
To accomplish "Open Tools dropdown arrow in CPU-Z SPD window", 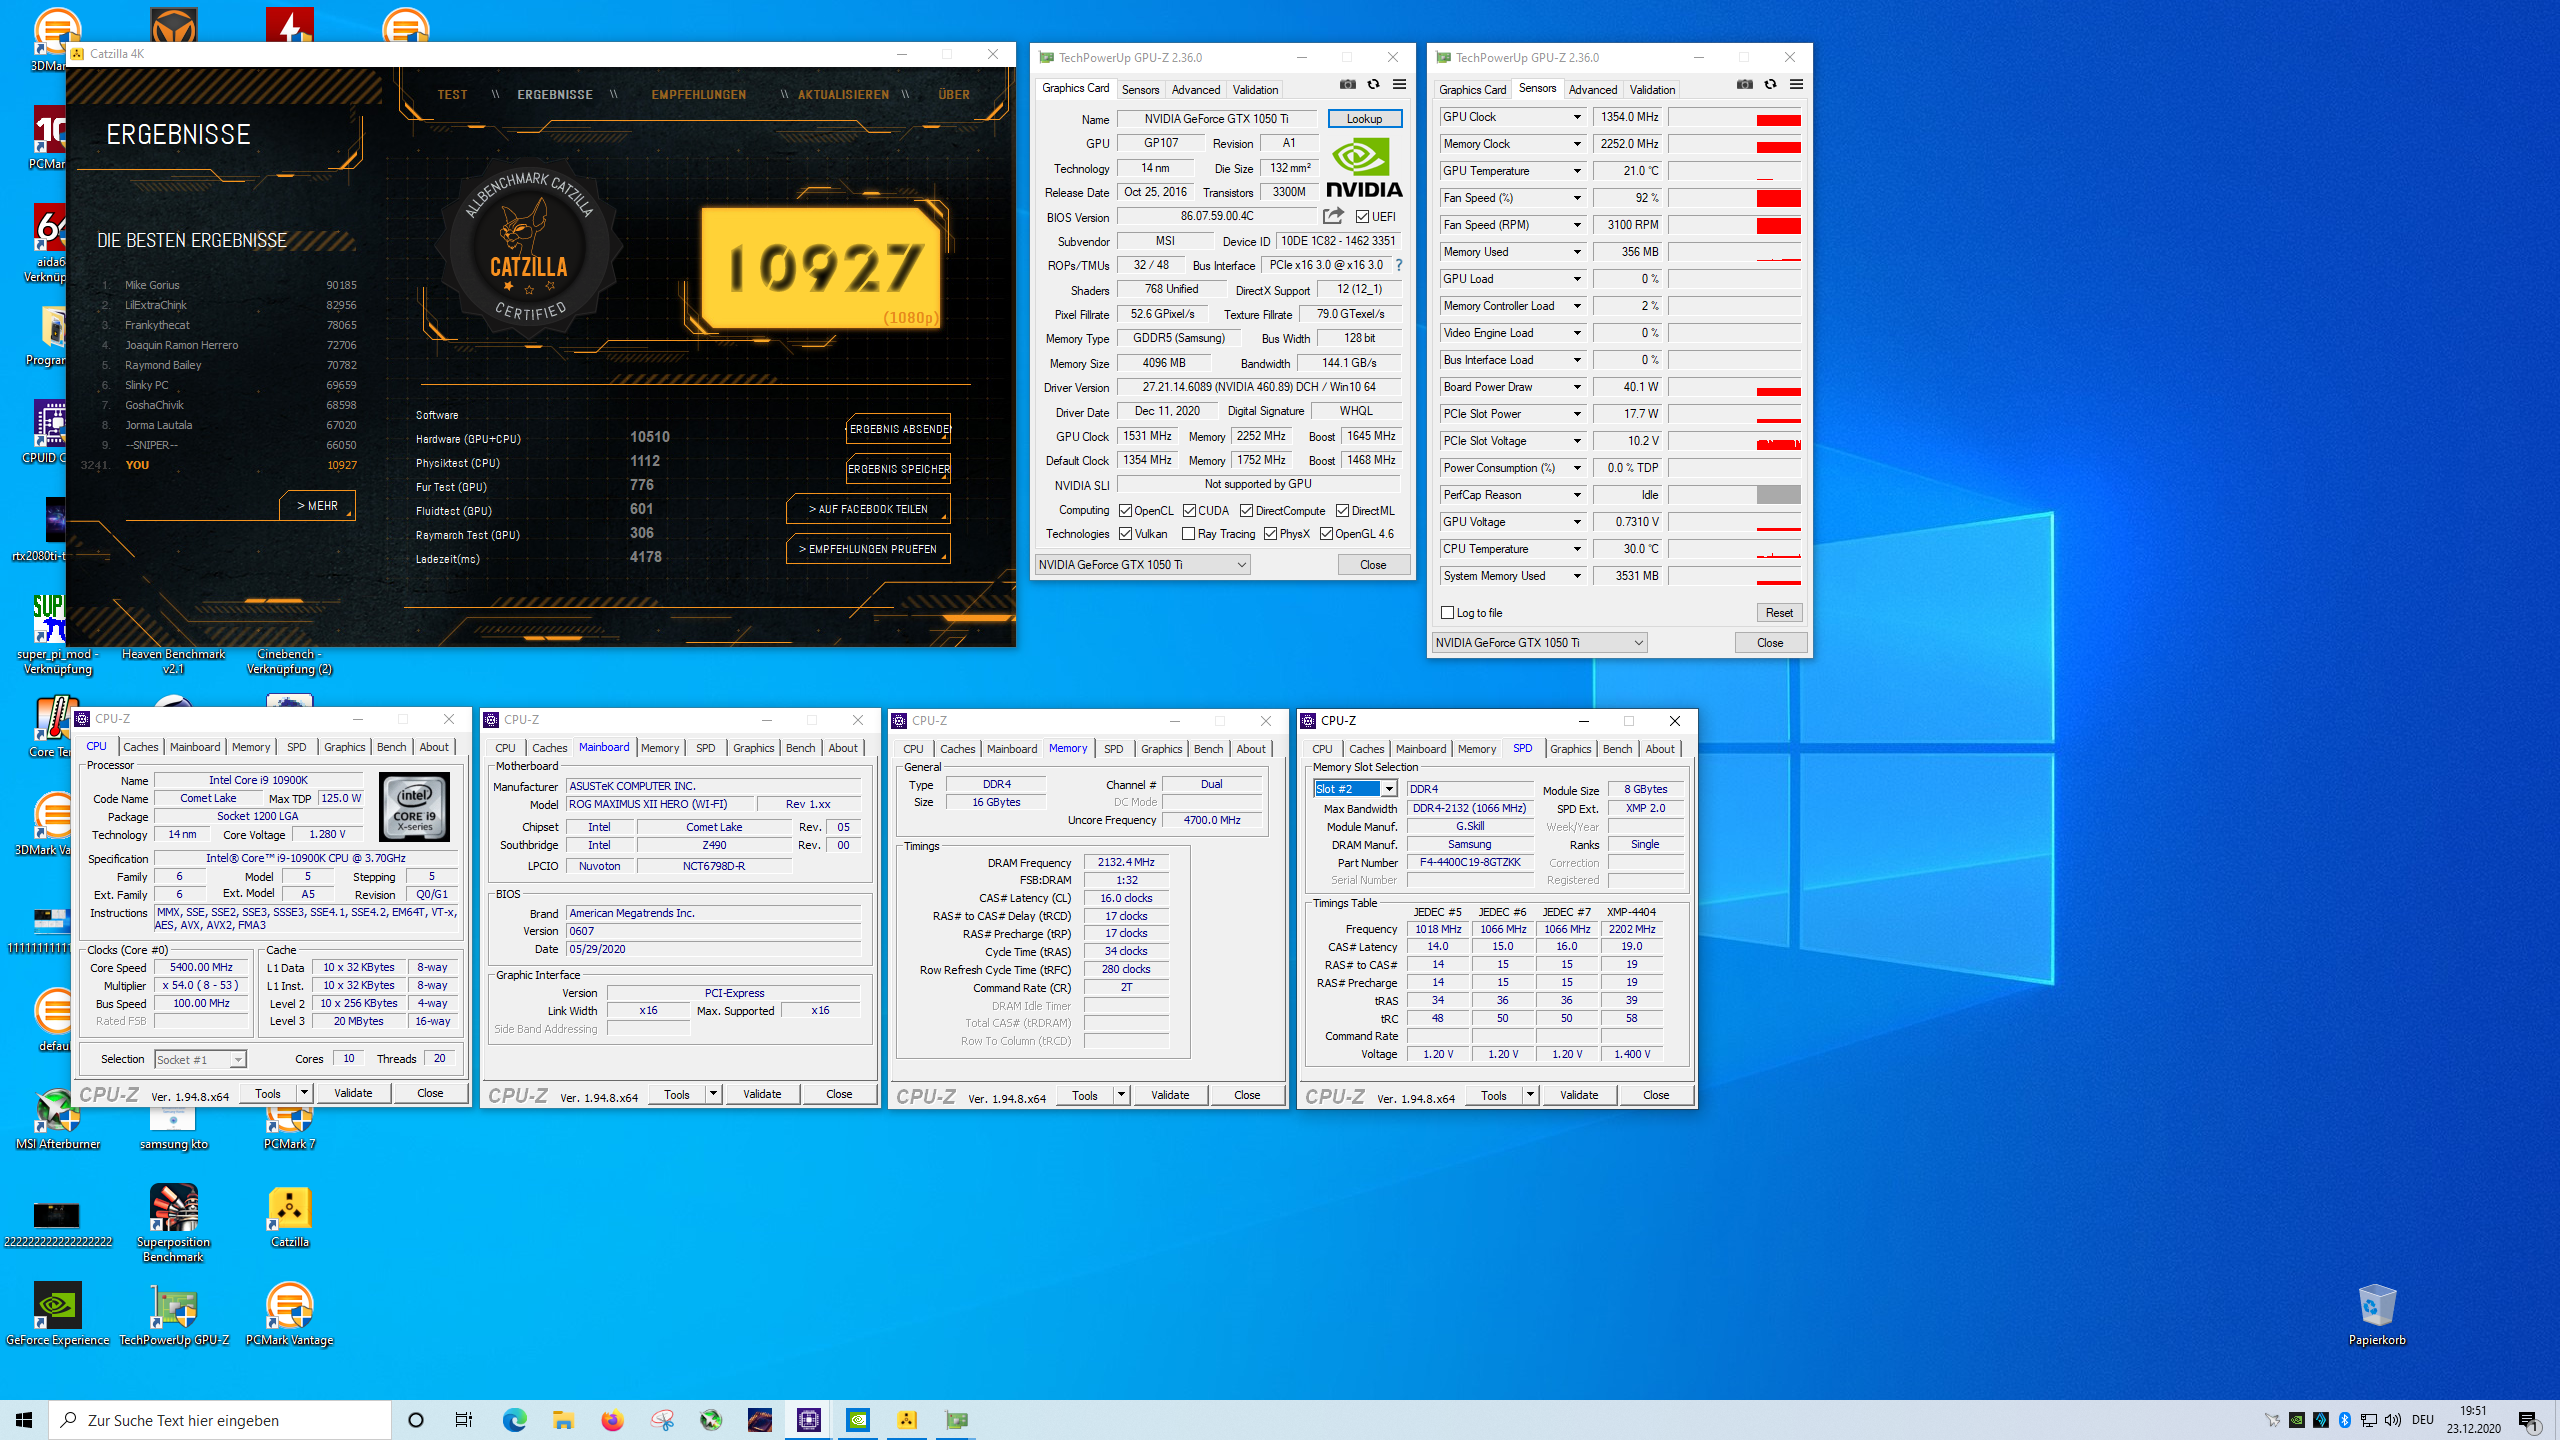I will click(1530, 1095).
